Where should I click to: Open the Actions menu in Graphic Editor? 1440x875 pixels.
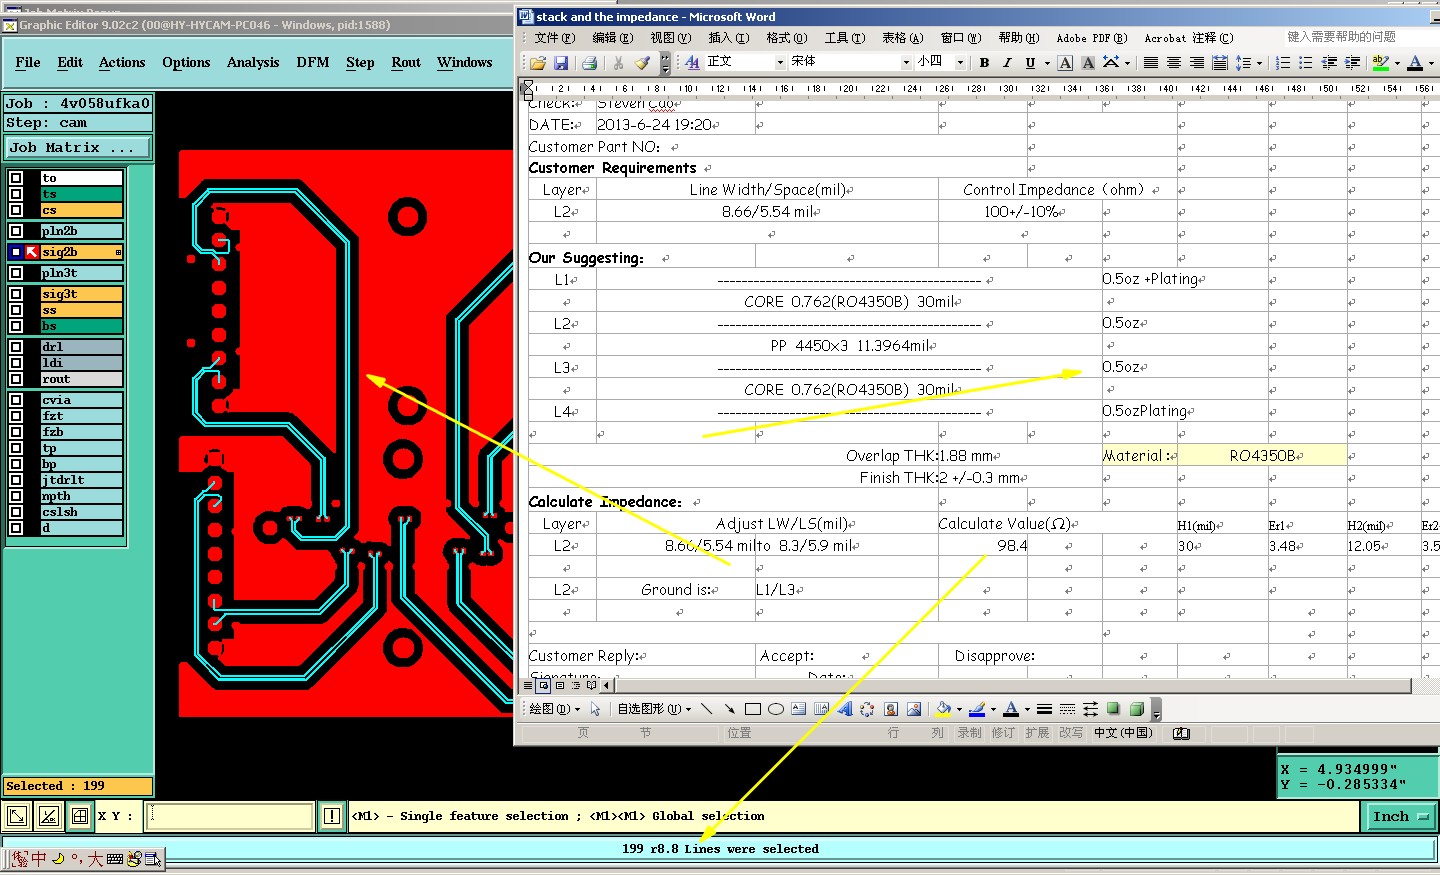[122, 62]
